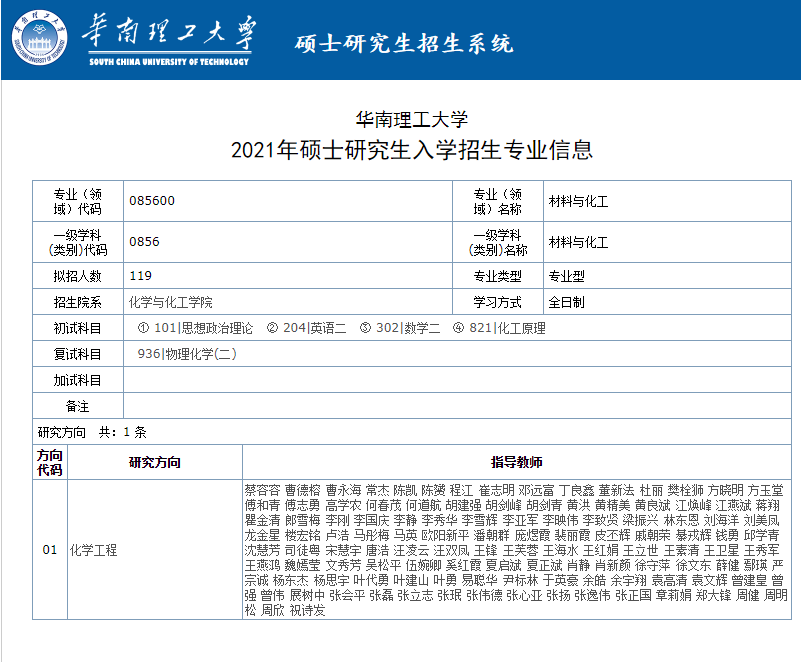
Task: Click the planned enrollment number 119
Action: [141, 276]
